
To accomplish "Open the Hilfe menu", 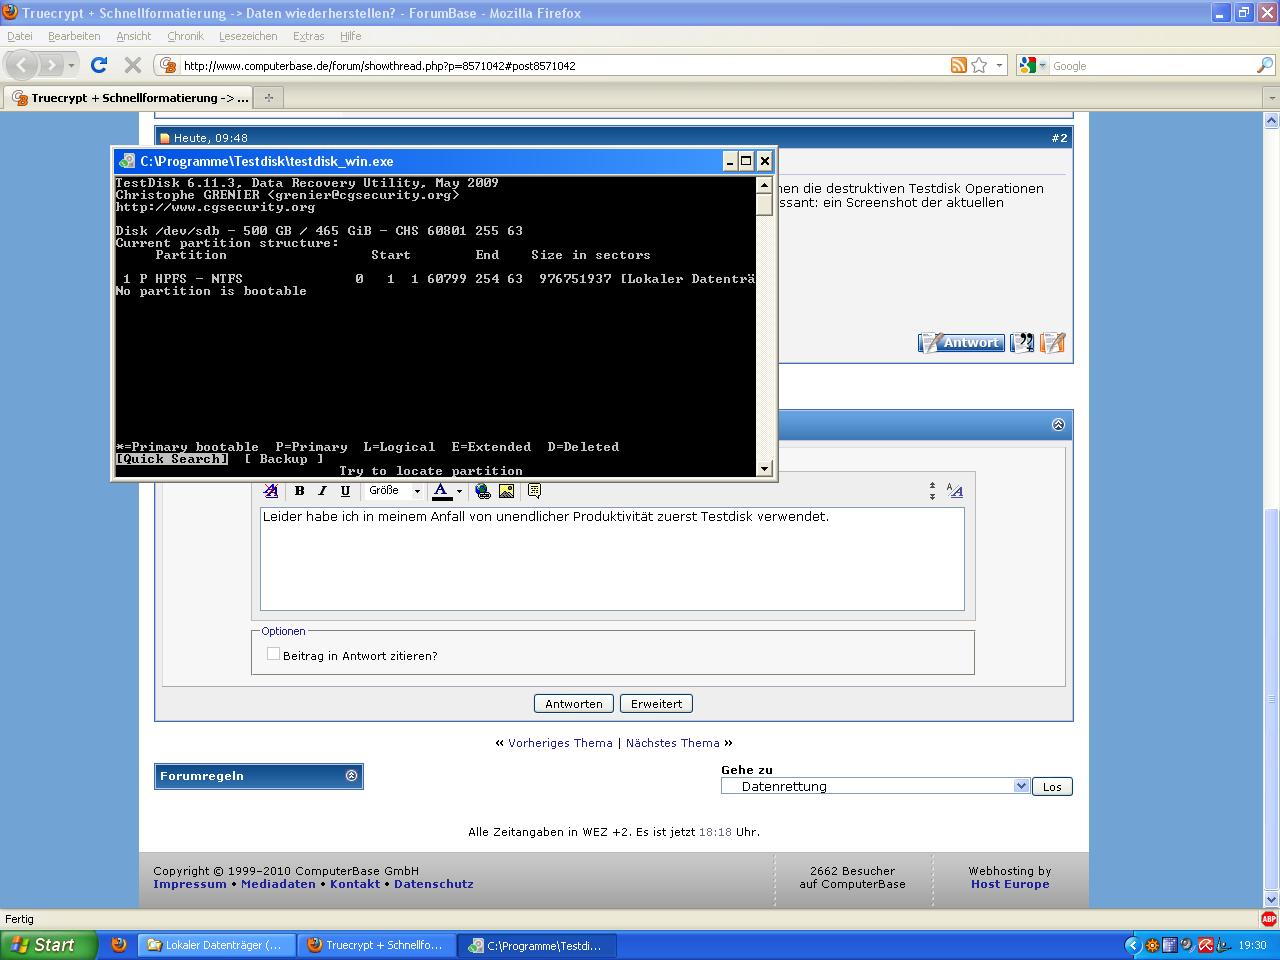I will 350,36.
